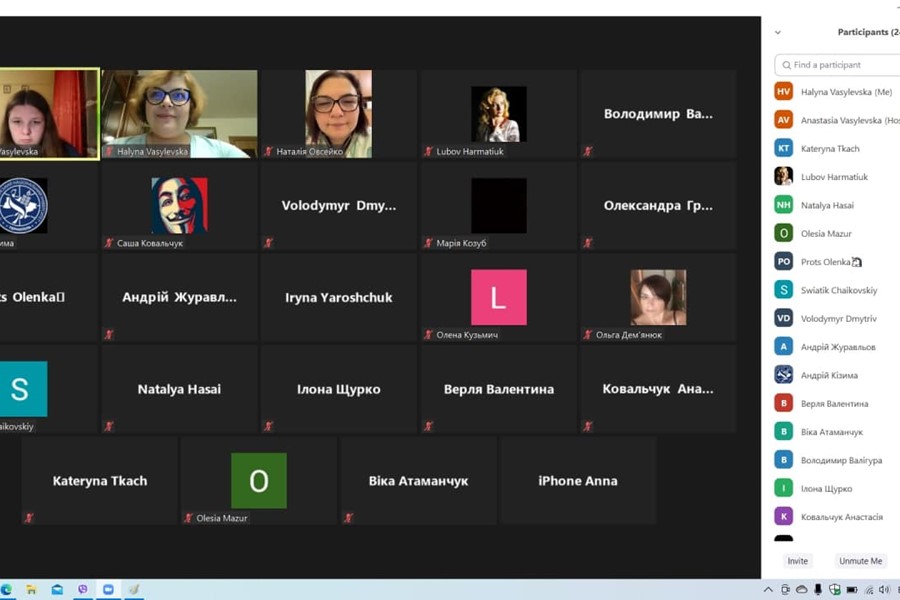The height and width of the screenshot is (600, 900).
Task: Click the Invite button
Action: (x=797, y=561)
